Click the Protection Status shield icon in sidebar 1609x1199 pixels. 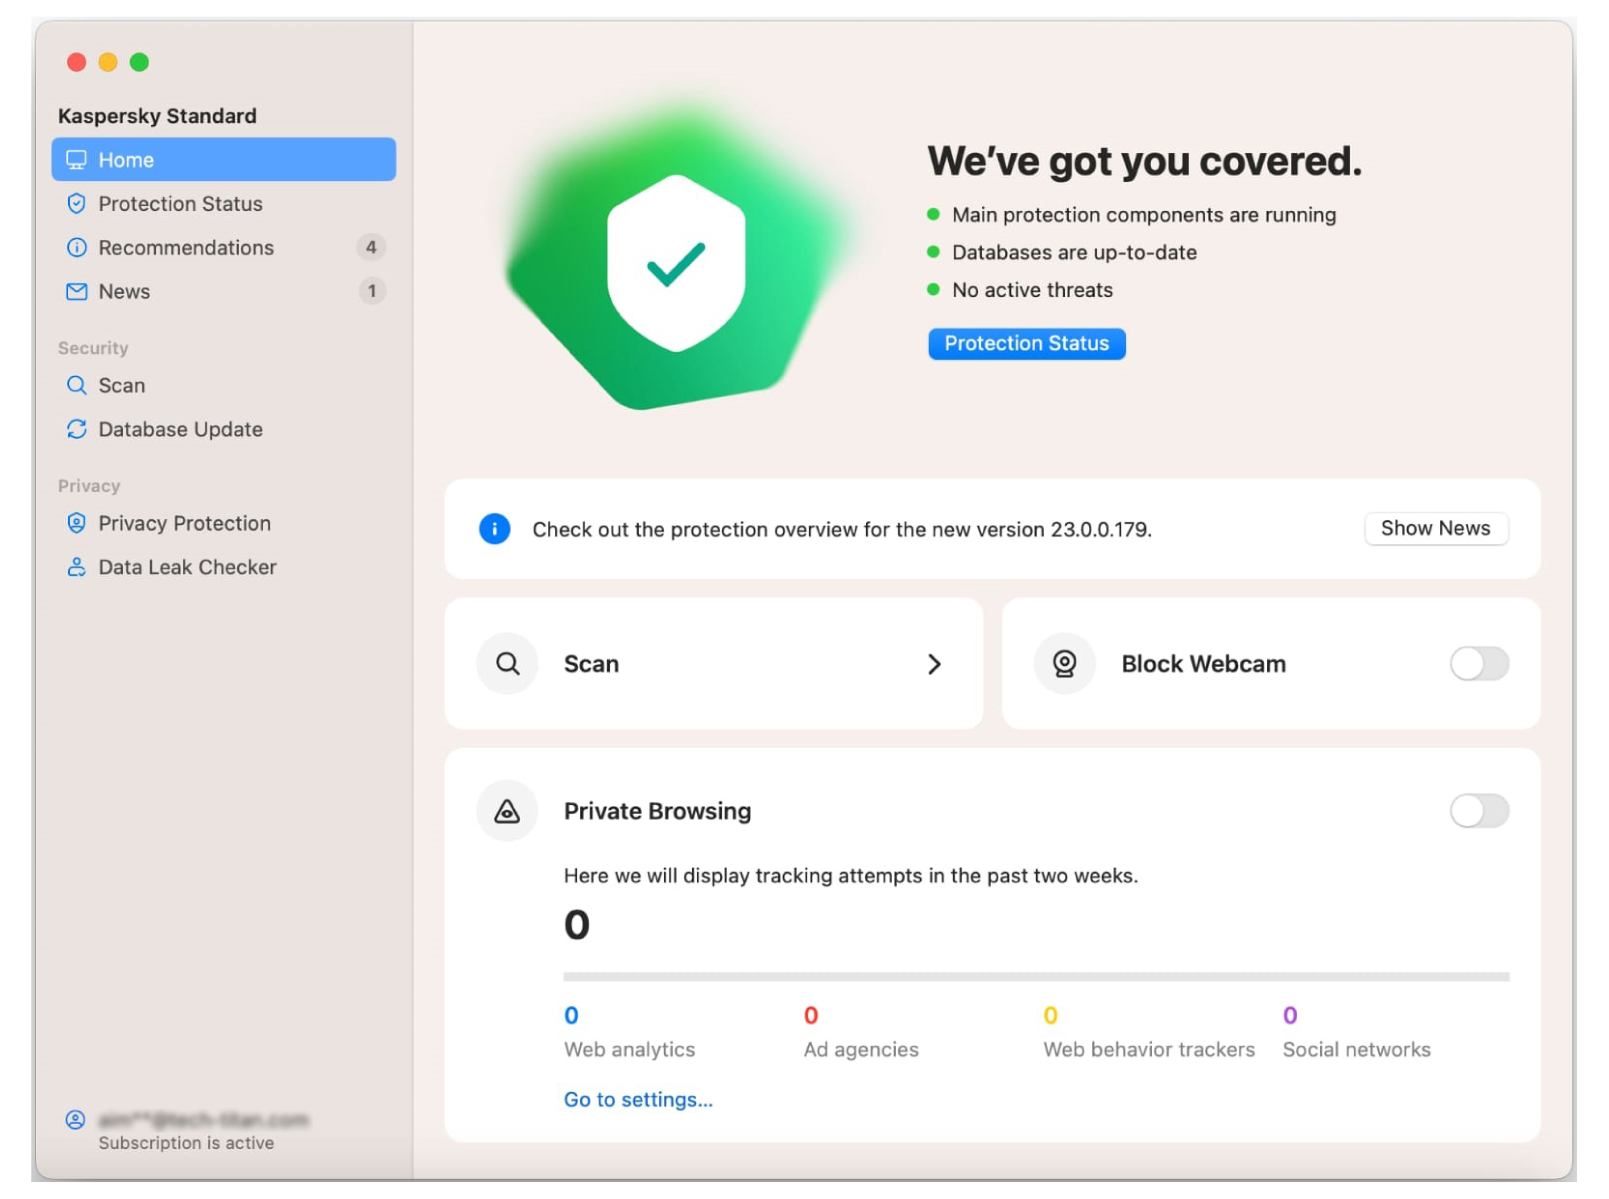tap(76, 204)
